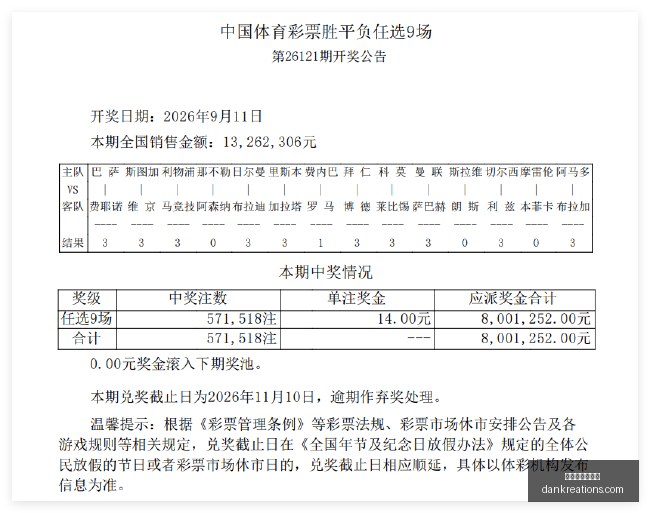Viewport: 650px width, 513px height.
Task: Select away team 加拉塔
Action: pyautogui.click(x=285, y=206)
